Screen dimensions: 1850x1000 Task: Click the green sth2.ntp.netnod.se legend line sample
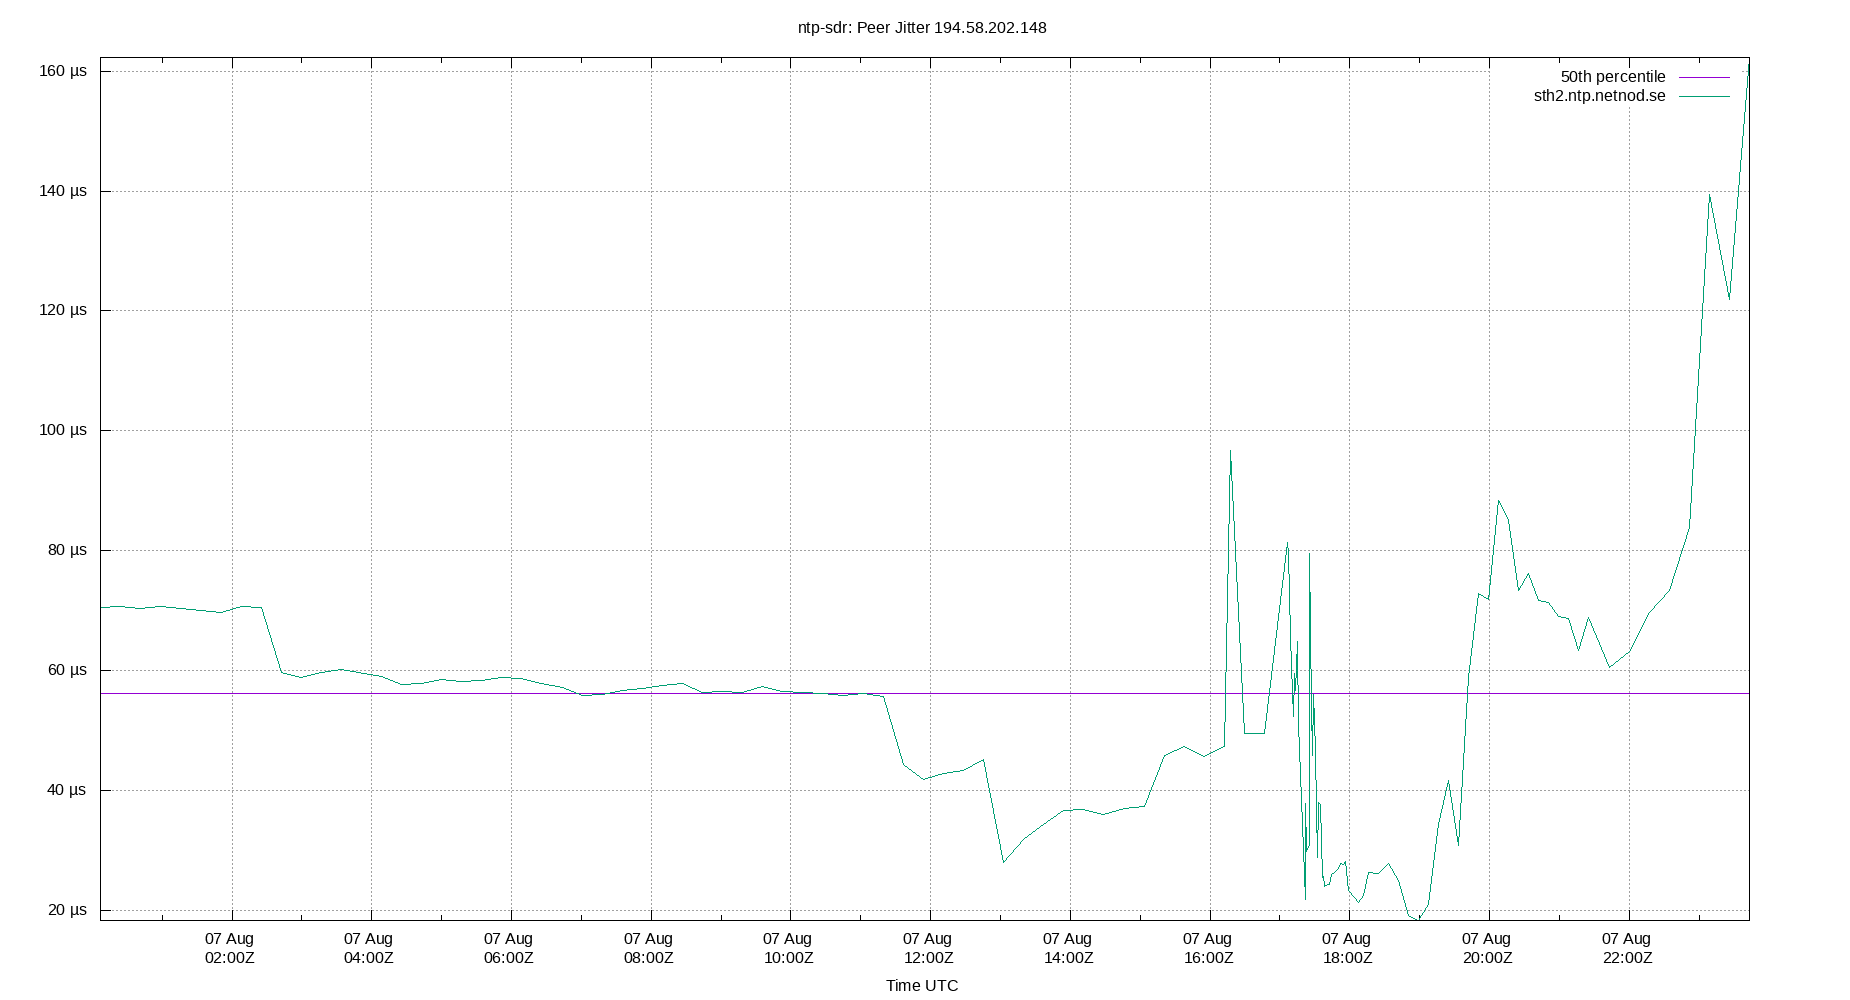(1704, 96)
